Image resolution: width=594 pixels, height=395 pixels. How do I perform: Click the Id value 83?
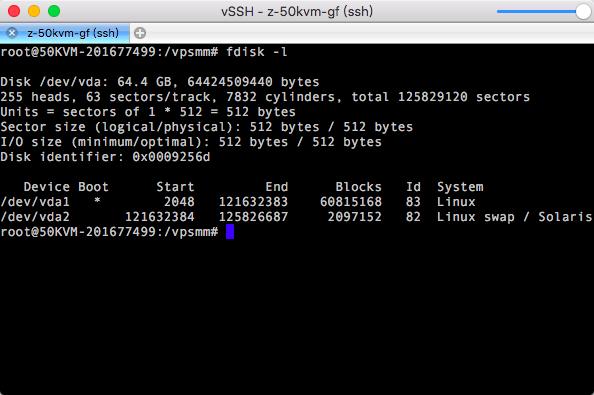click(x=413, y=202)
